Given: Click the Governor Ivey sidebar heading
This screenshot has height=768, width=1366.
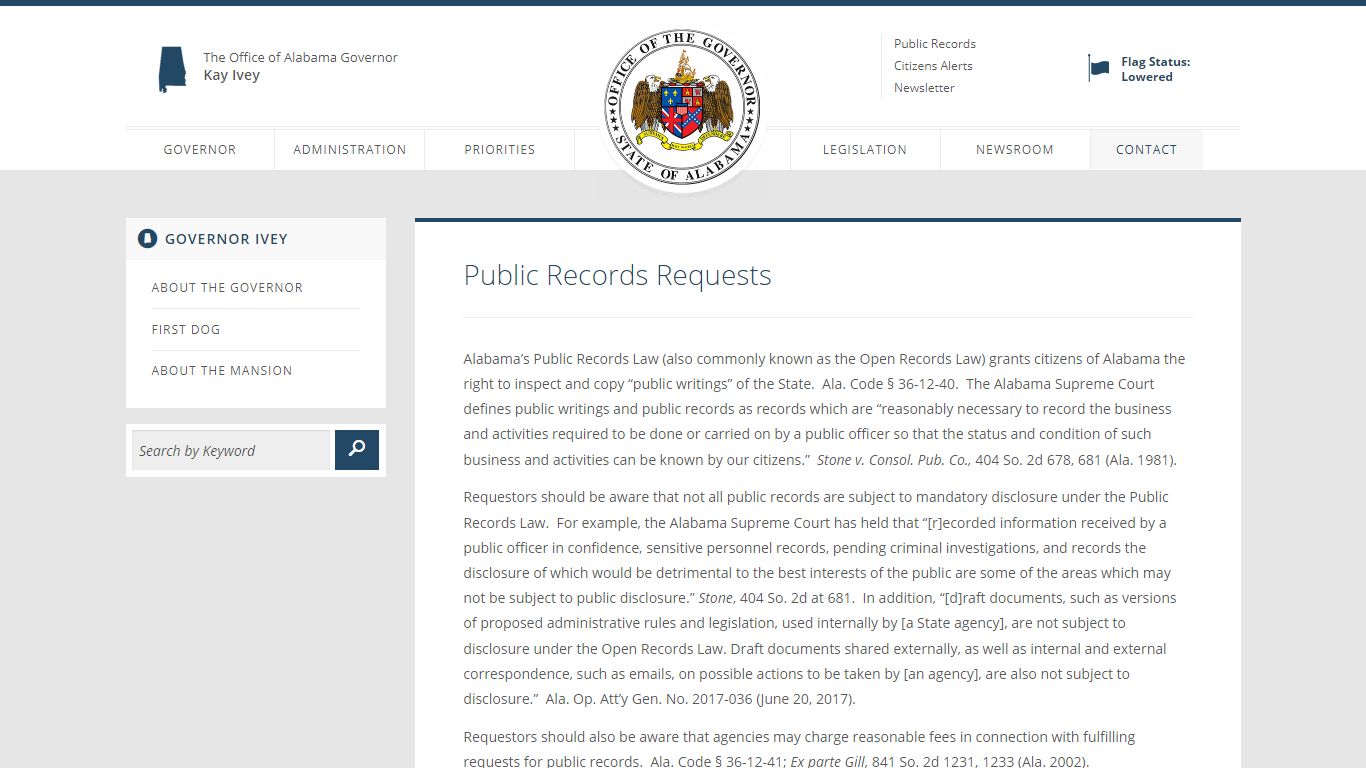Looking at the screenshot, I should (x=226, y=239).
